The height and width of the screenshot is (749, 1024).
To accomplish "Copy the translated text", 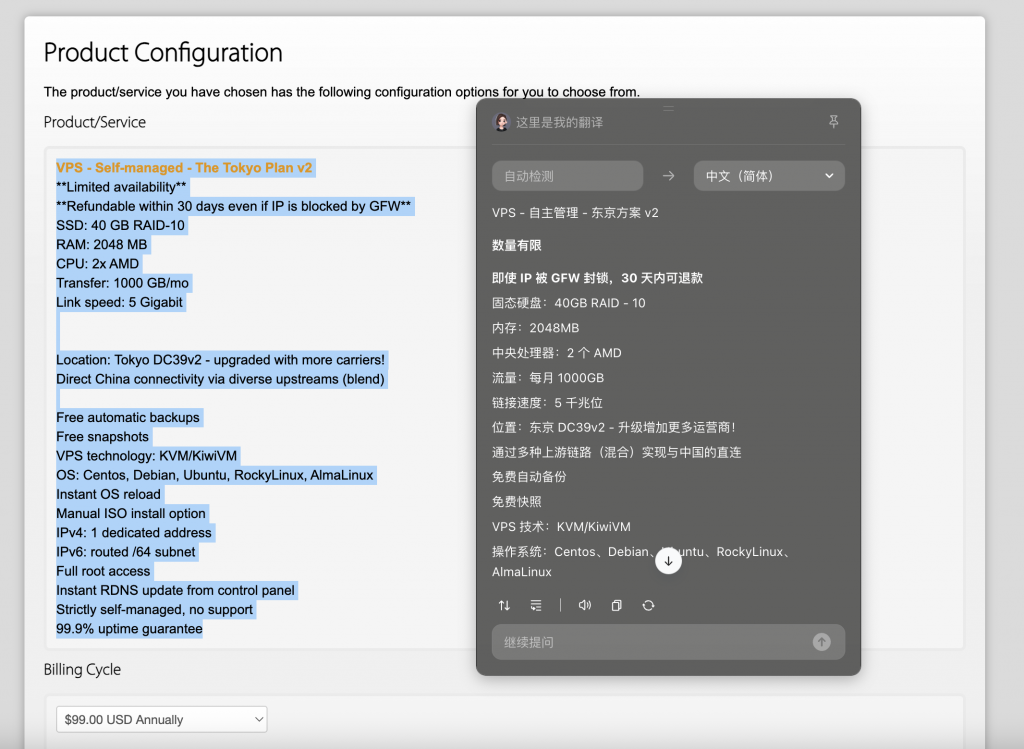I will 616,605.
